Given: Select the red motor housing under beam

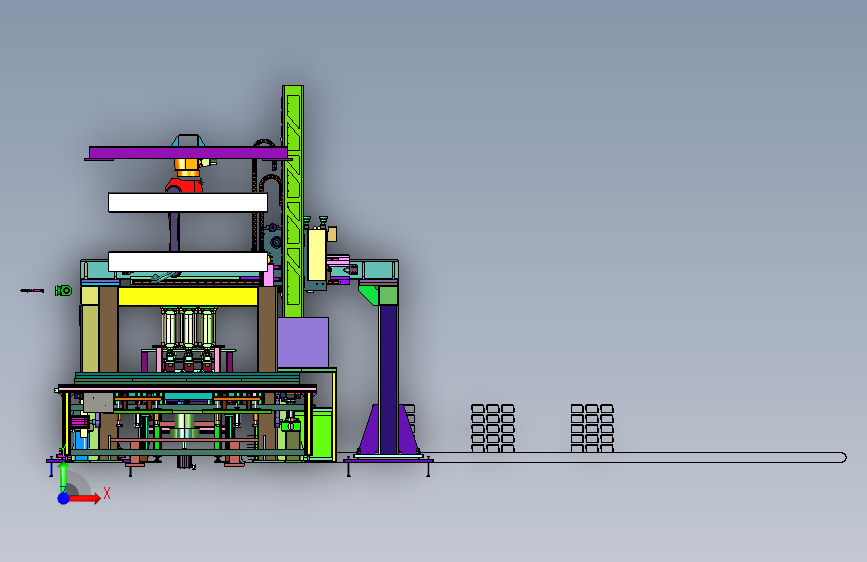Looking at the screenshot, I should pos(184,185).
